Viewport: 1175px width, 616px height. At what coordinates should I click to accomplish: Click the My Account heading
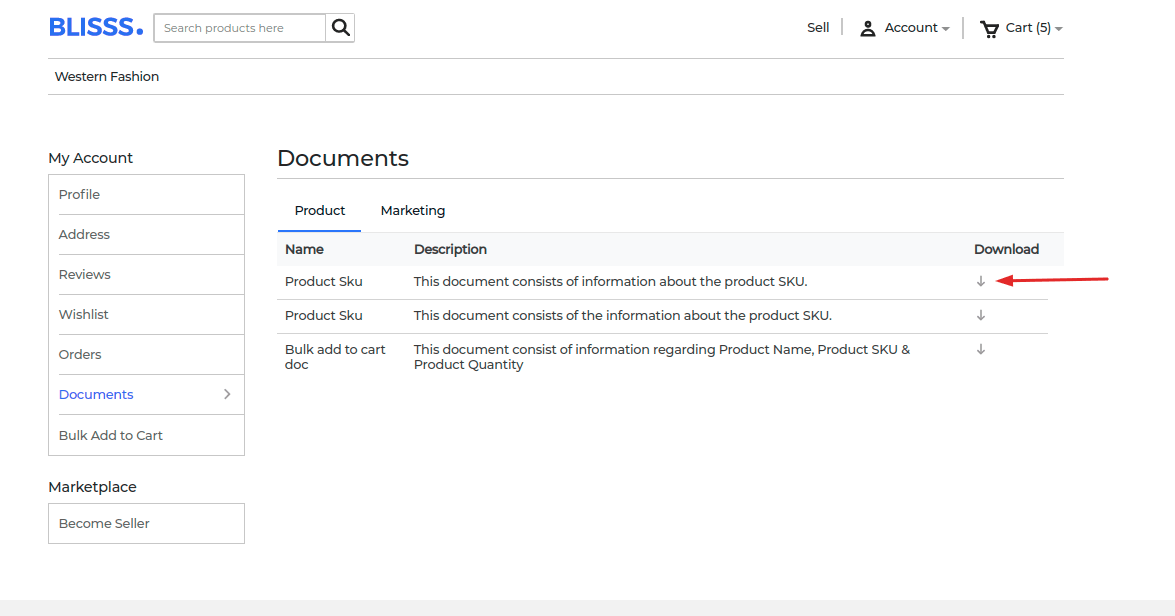click(91, 158)
